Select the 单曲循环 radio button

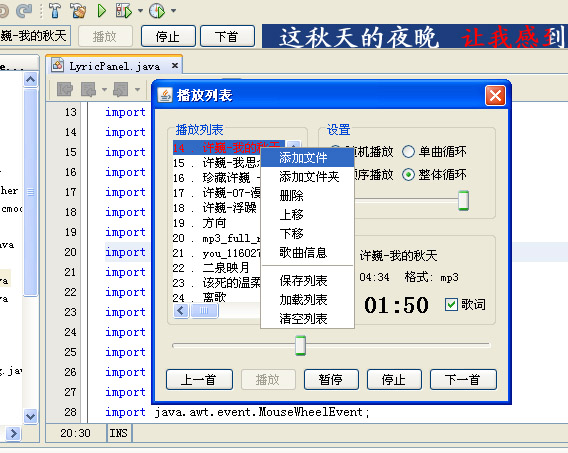[x=408, y=151]
